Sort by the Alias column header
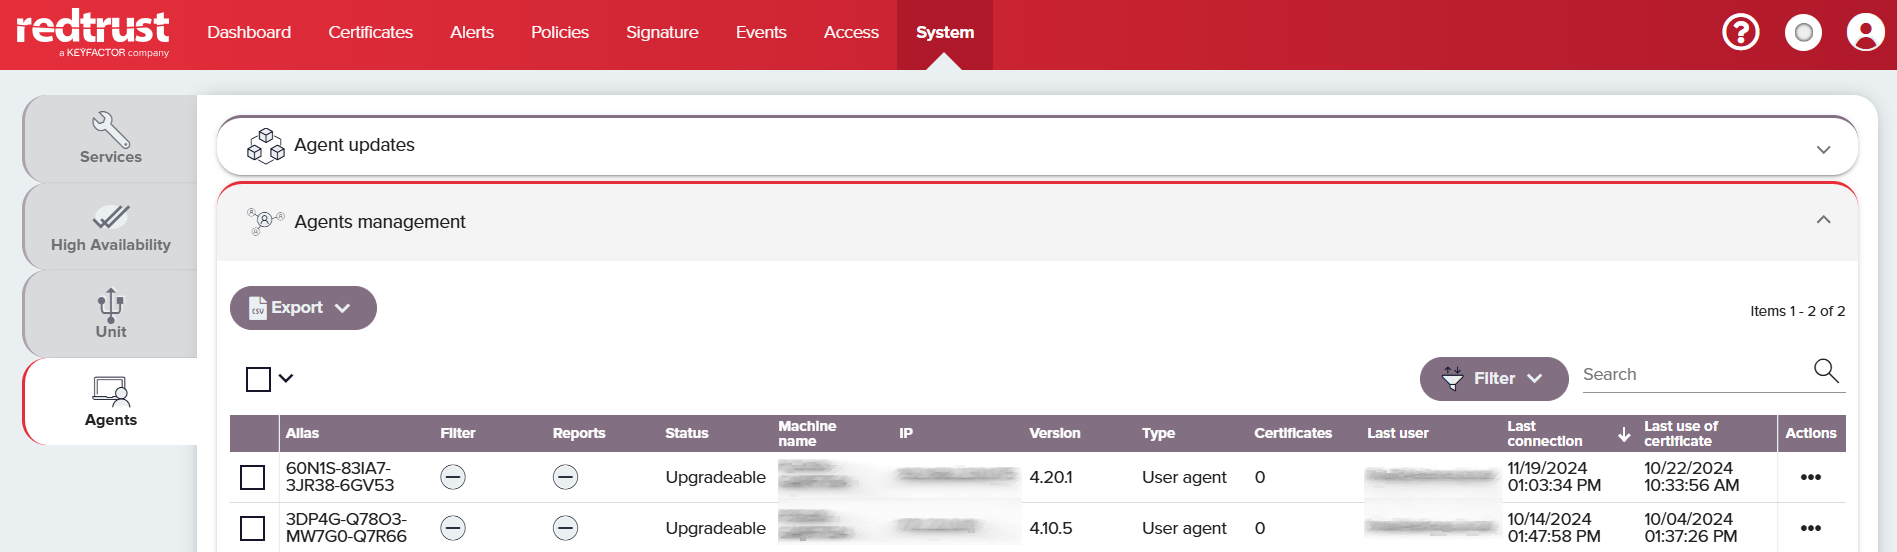Image resolution: width=1897 pixels, height=552 pixels. [x=302, y=433]
